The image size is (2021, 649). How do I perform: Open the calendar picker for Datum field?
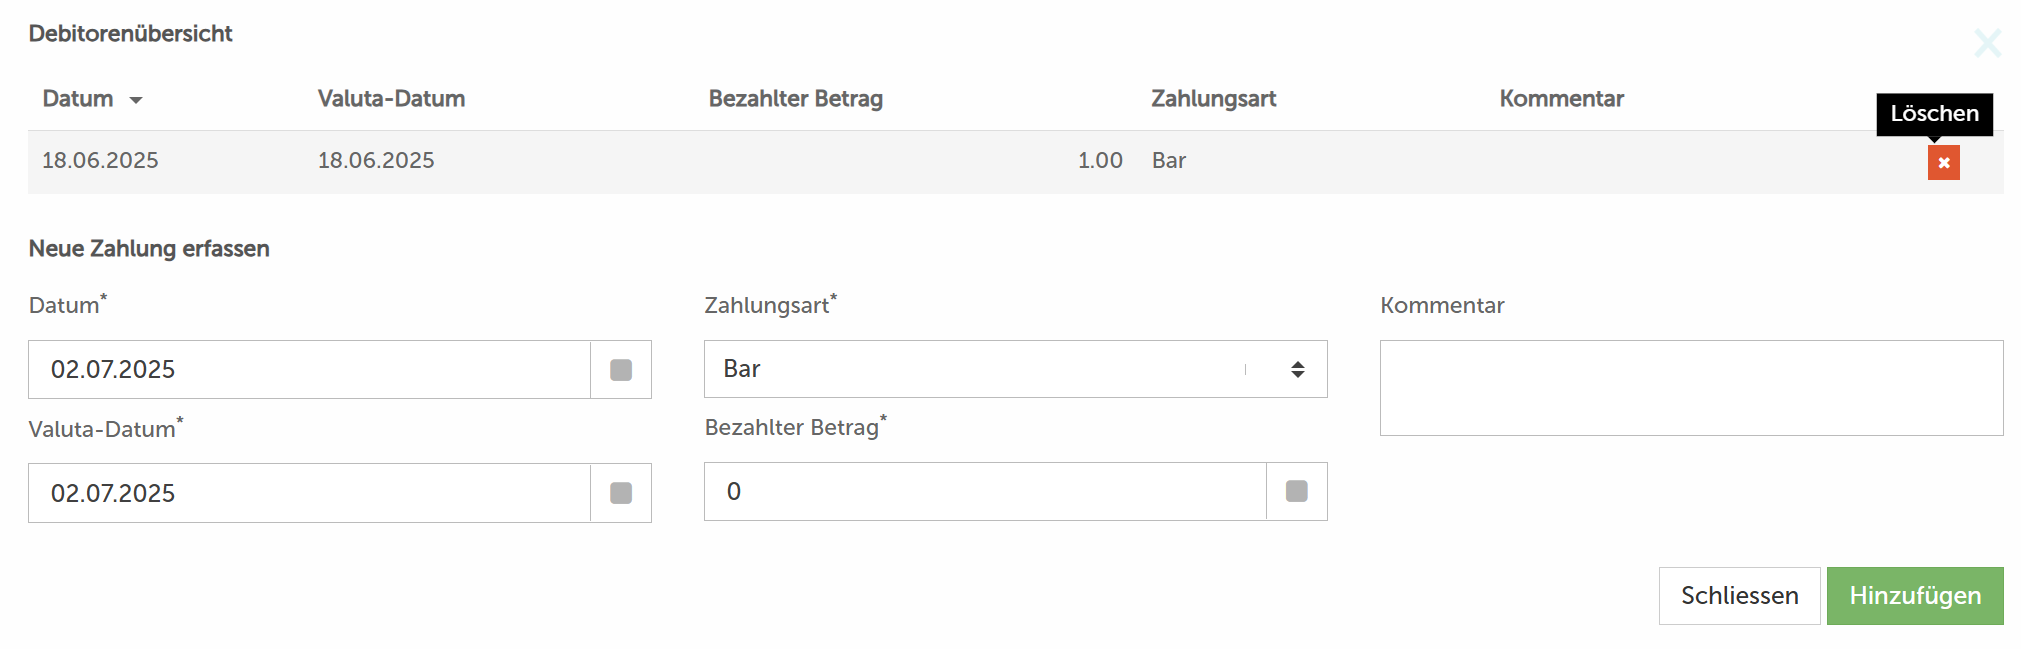[x=621, y=370]
